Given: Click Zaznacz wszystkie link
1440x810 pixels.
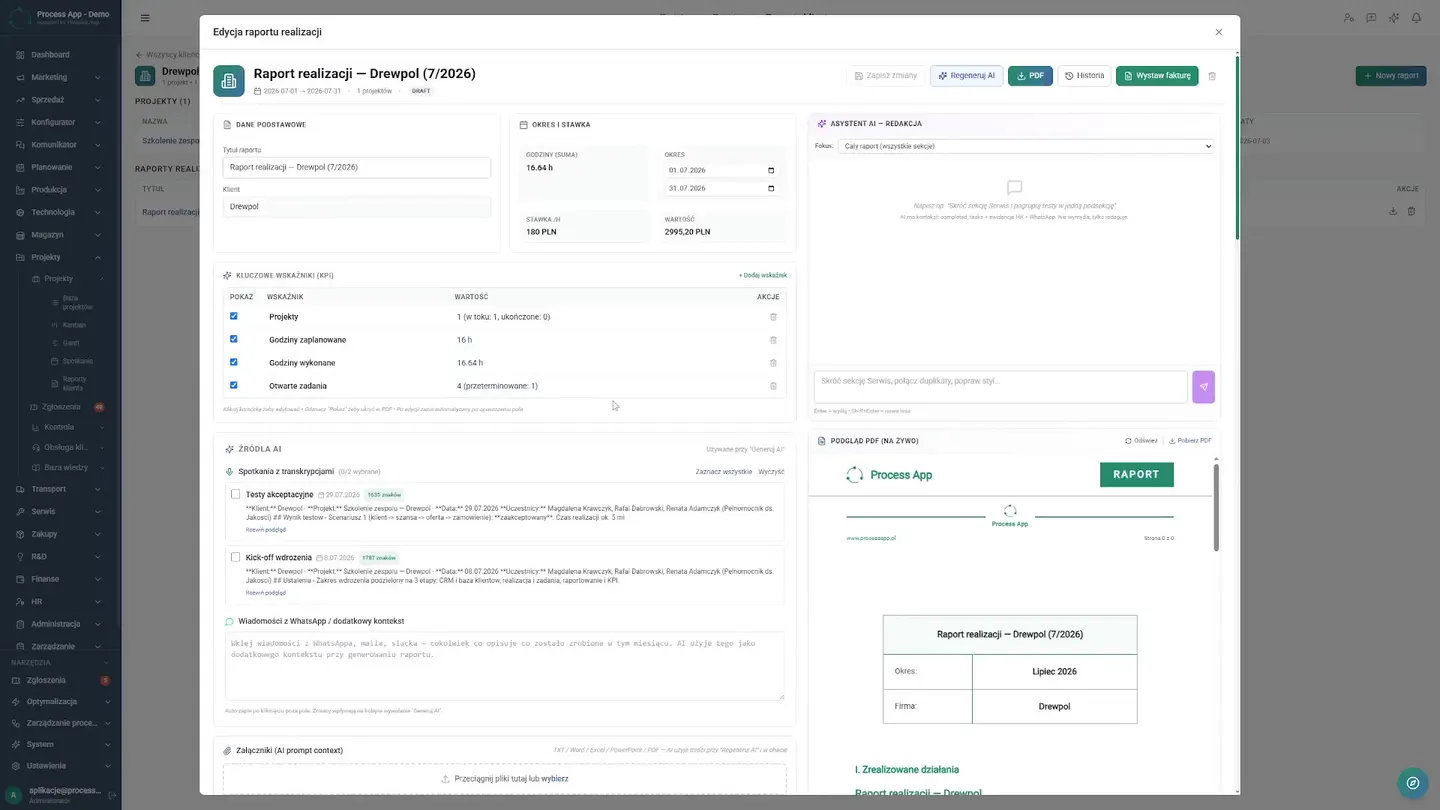Looking at the screenshot, I should coord(724,471).
